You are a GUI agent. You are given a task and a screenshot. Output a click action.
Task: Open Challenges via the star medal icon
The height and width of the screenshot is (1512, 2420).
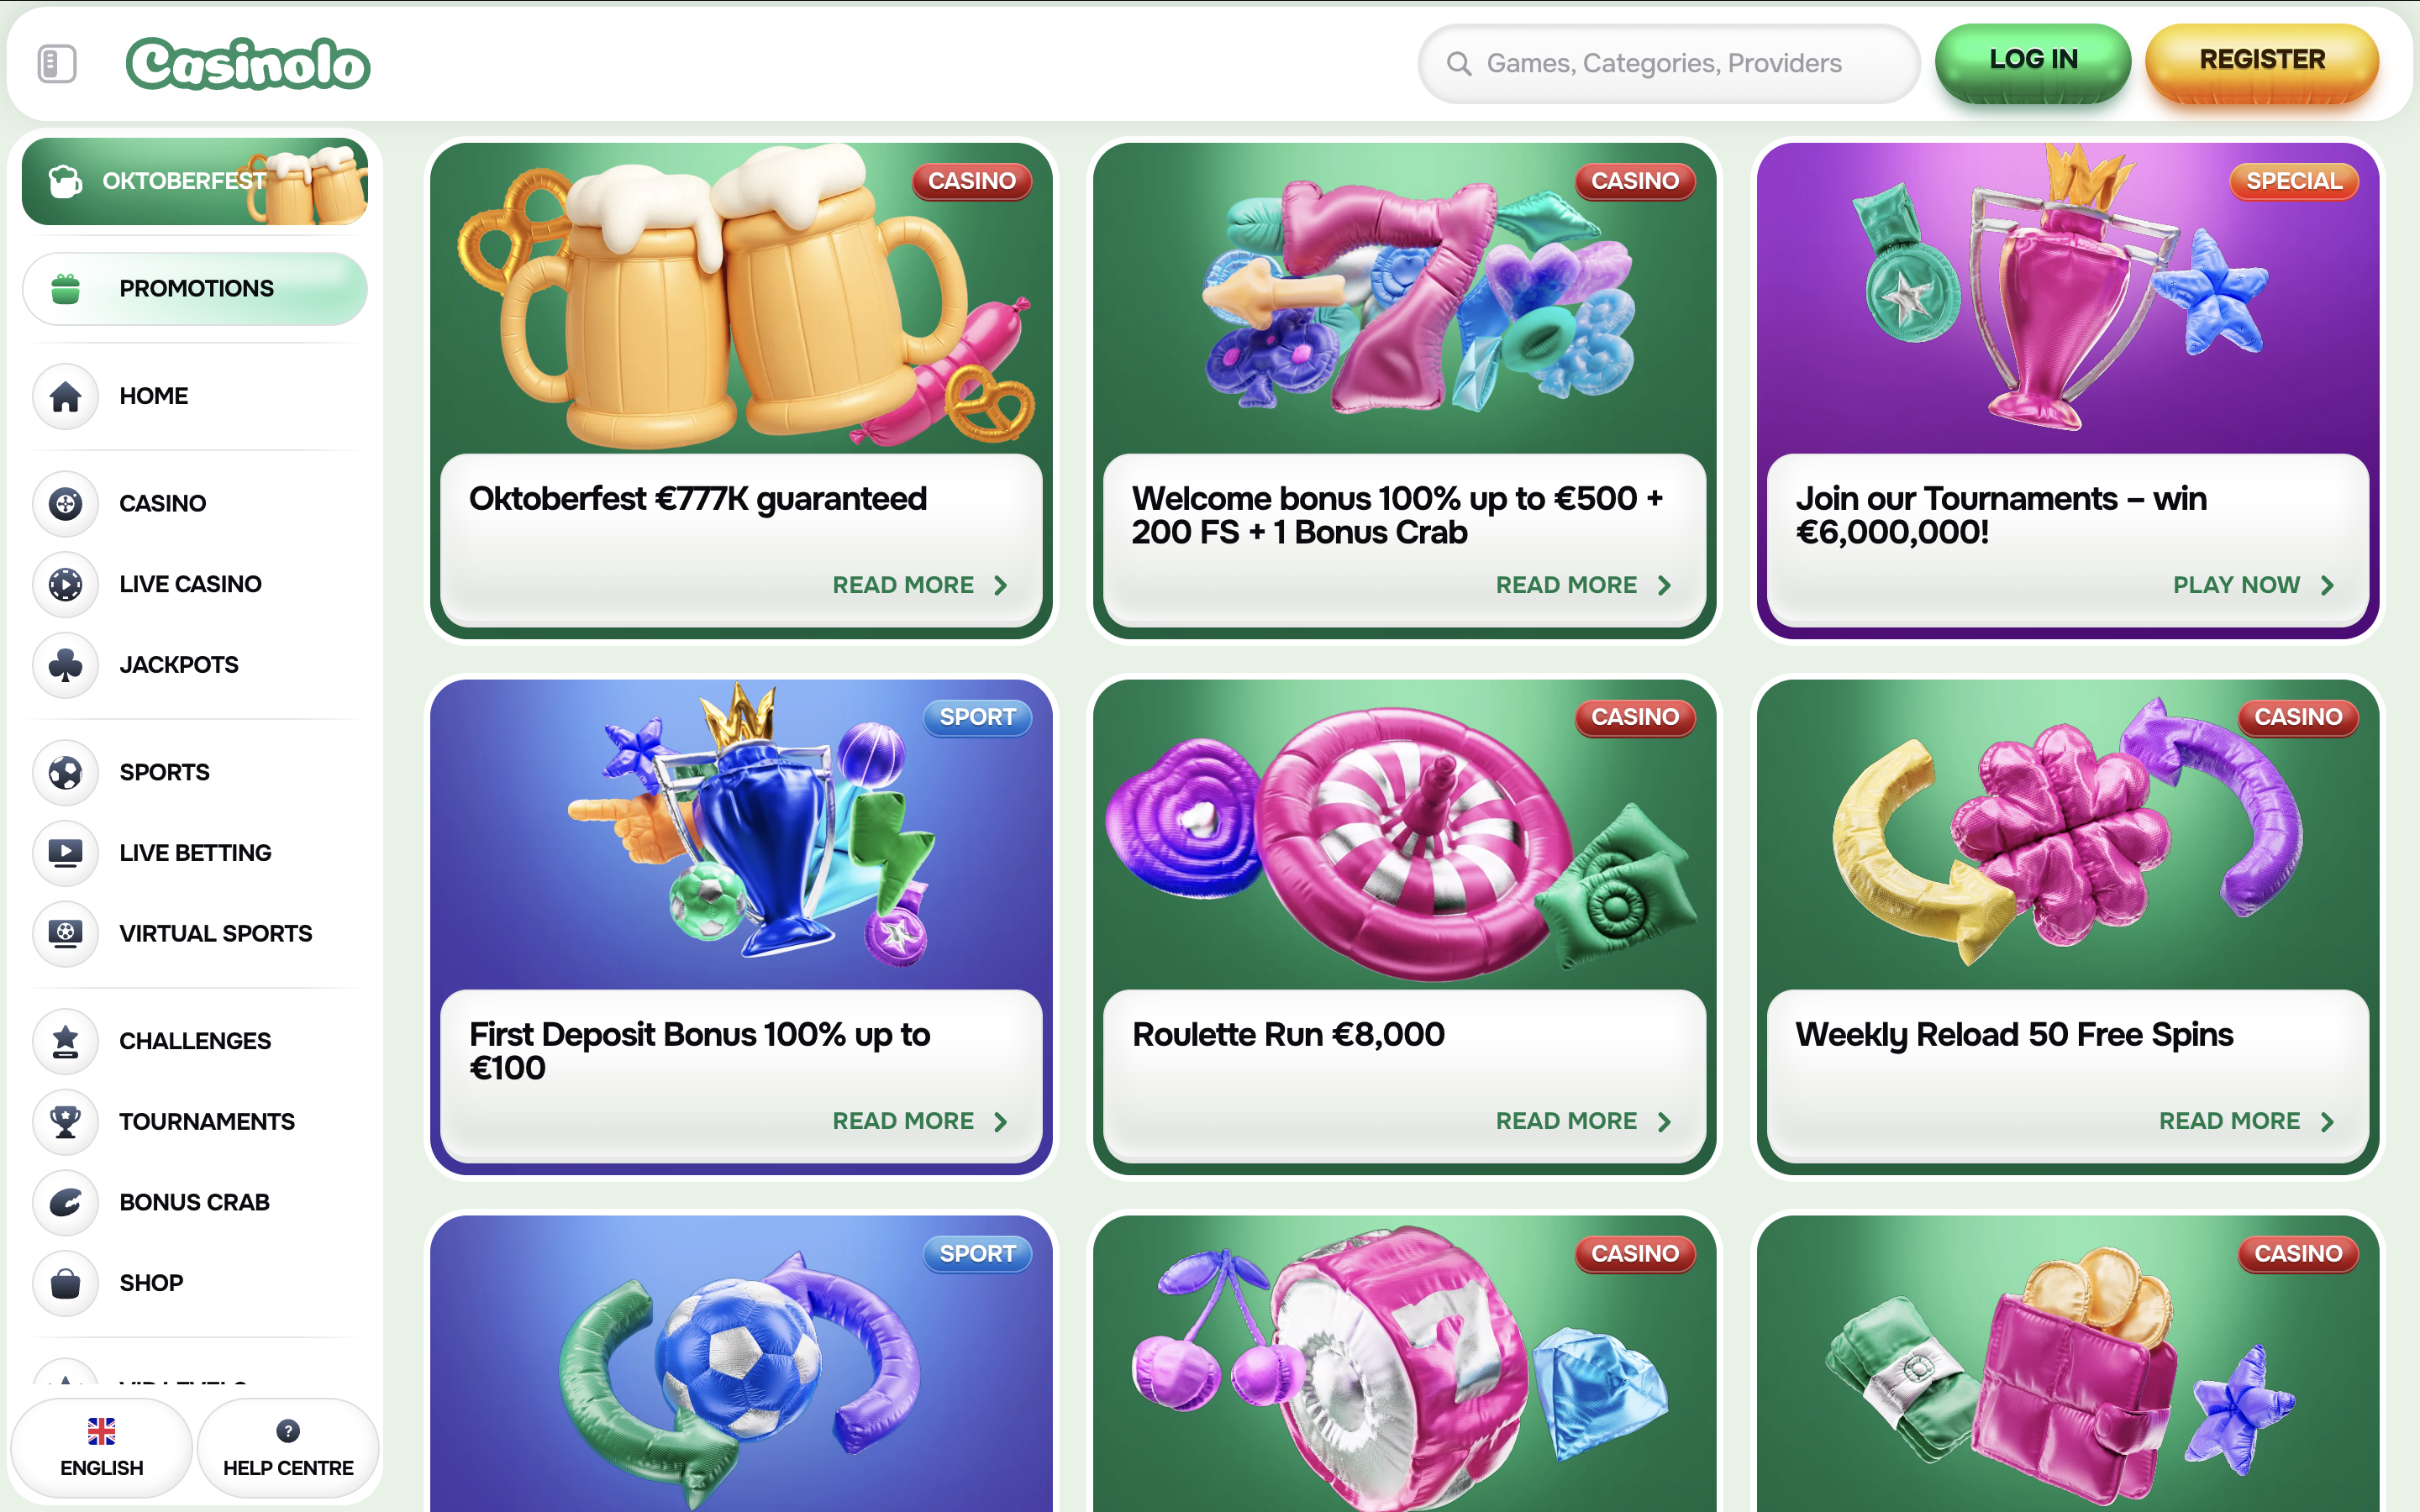click(x=66, y=1041)
